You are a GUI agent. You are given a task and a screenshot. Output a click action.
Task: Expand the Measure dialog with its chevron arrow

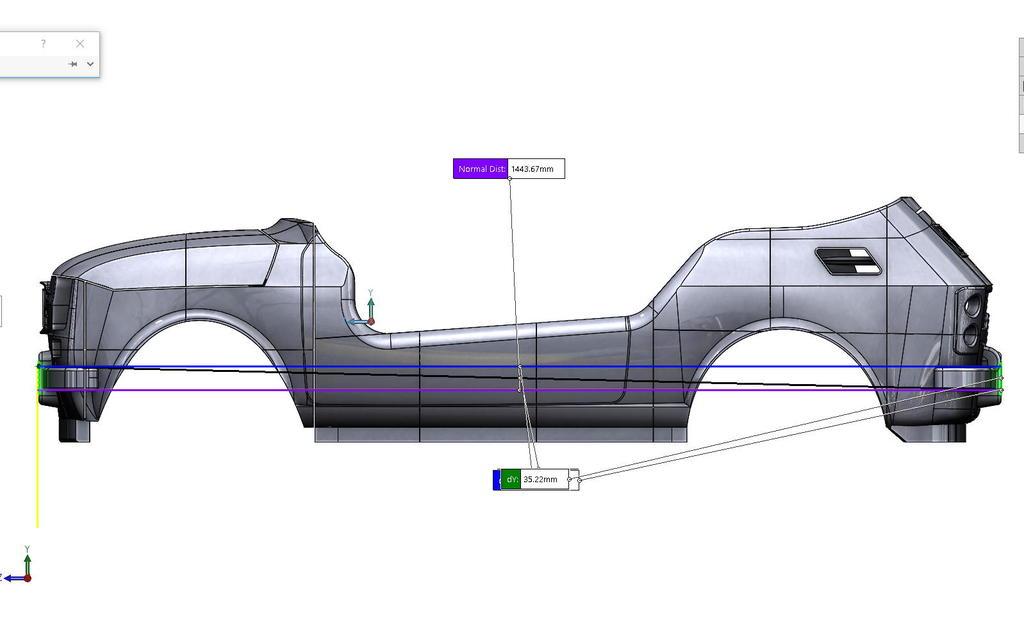pos(90,64)
